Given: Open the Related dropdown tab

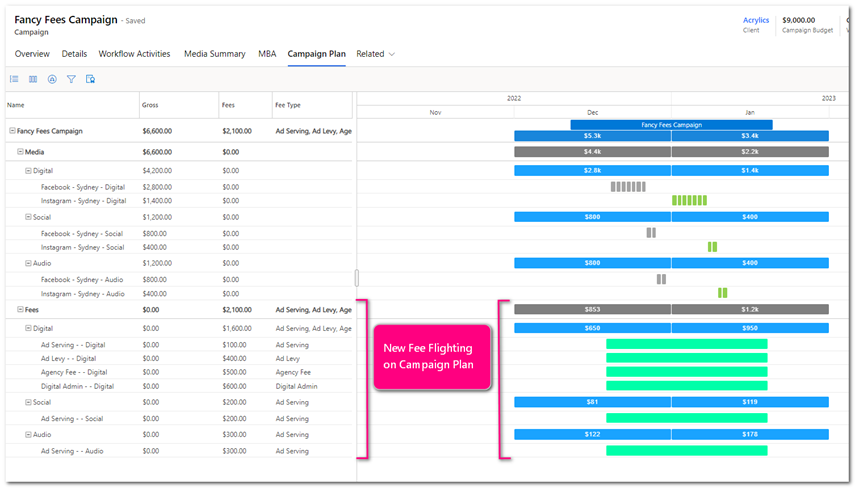Looking at the screenshot, I should [375, 54].
